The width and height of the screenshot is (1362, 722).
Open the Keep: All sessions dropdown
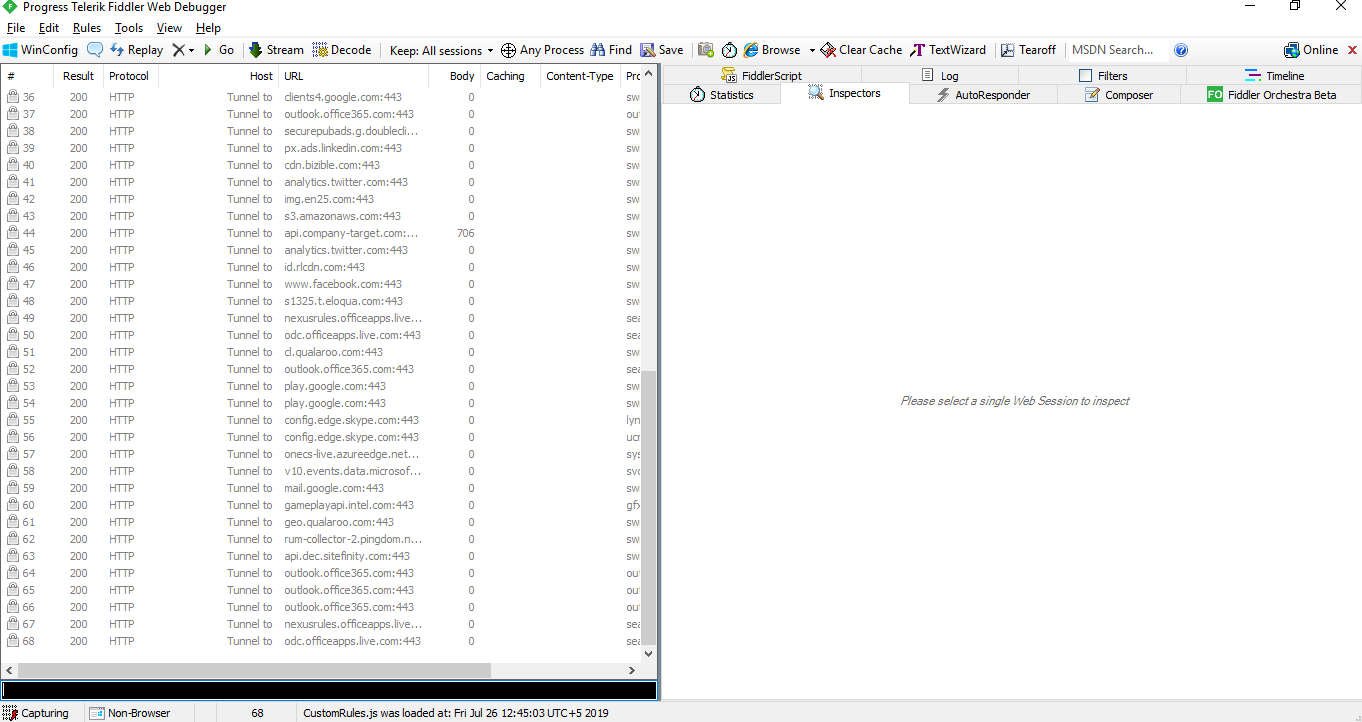[x=442, y=50]
